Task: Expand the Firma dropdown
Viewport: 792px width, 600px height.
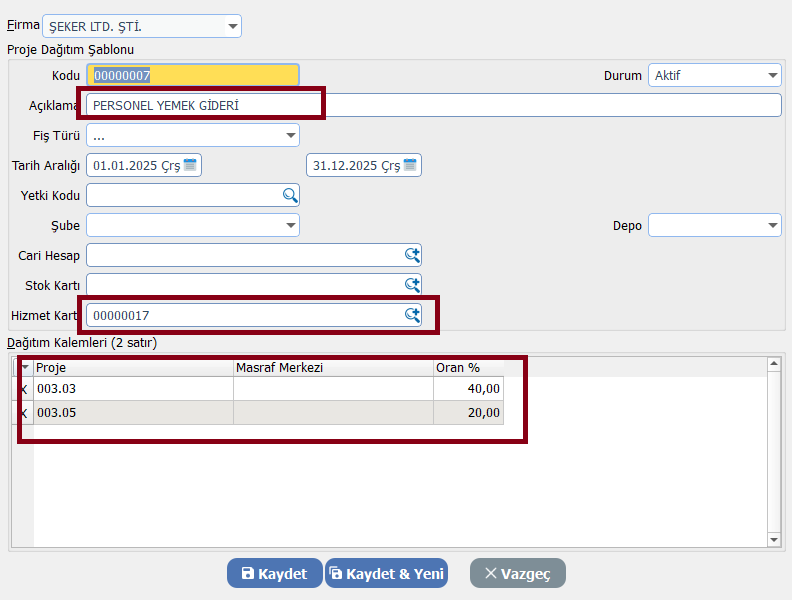Action: tap(232, 25)
